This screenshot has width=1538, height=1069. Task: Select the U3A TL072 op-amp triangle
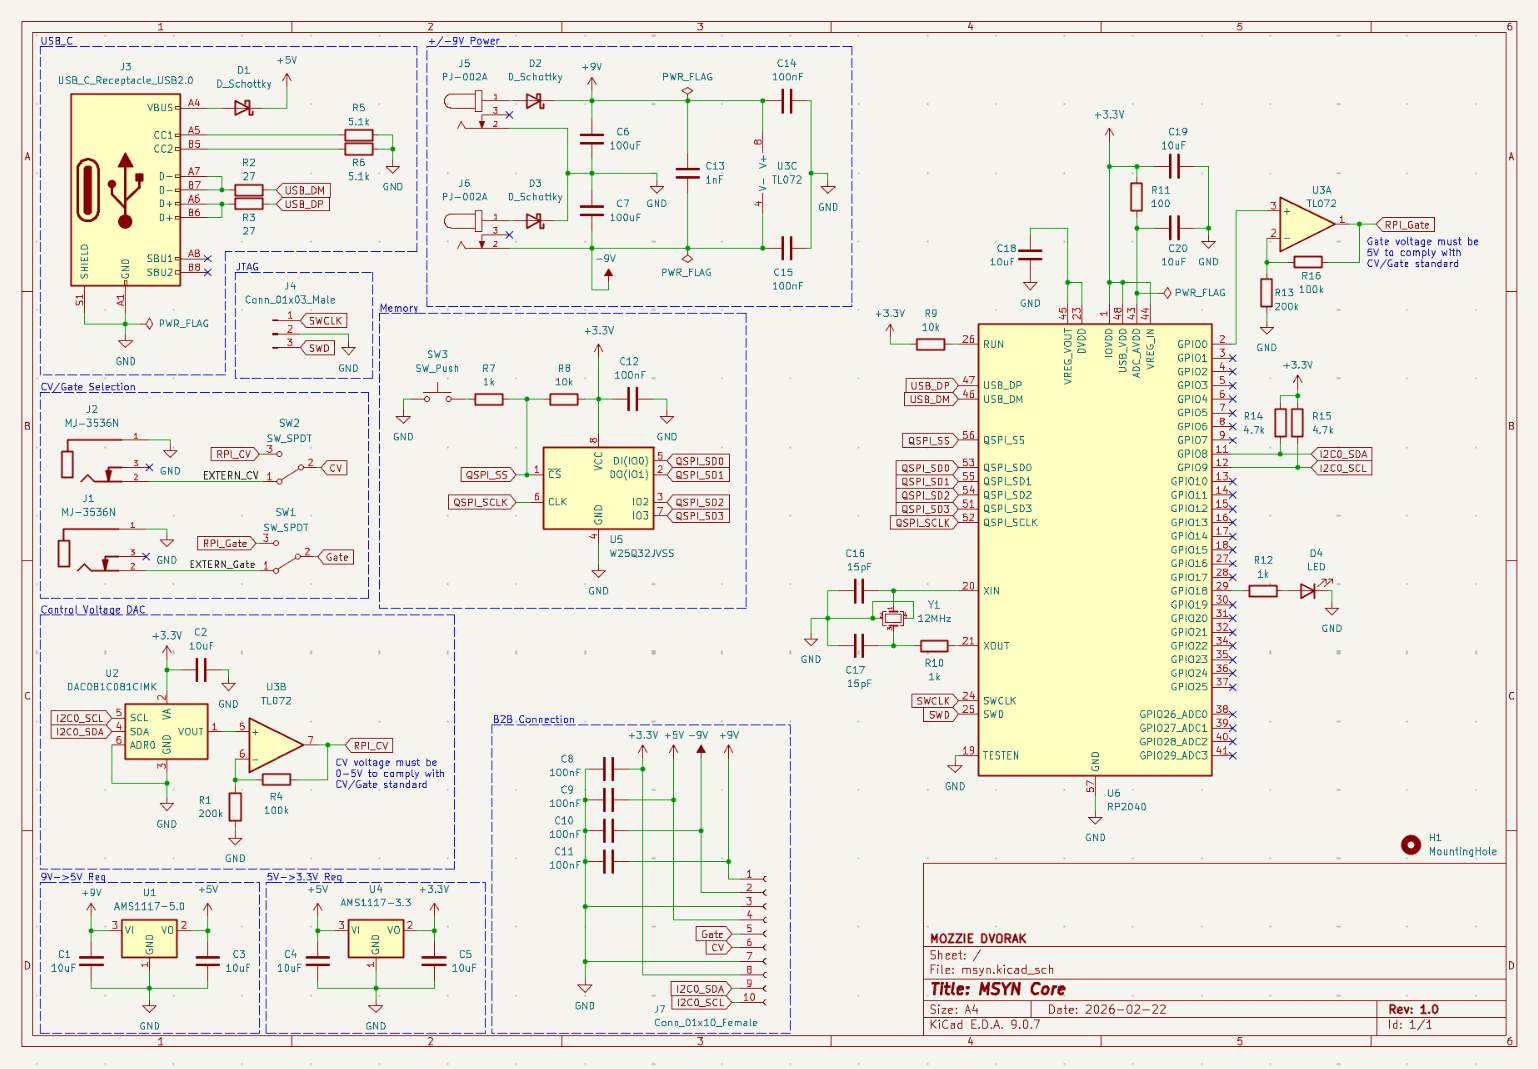coord(1307,224)
